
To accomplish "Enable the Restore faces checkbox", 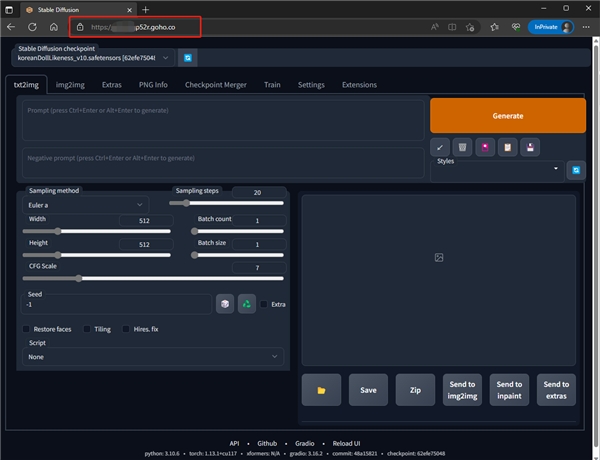I will point(26,329).
